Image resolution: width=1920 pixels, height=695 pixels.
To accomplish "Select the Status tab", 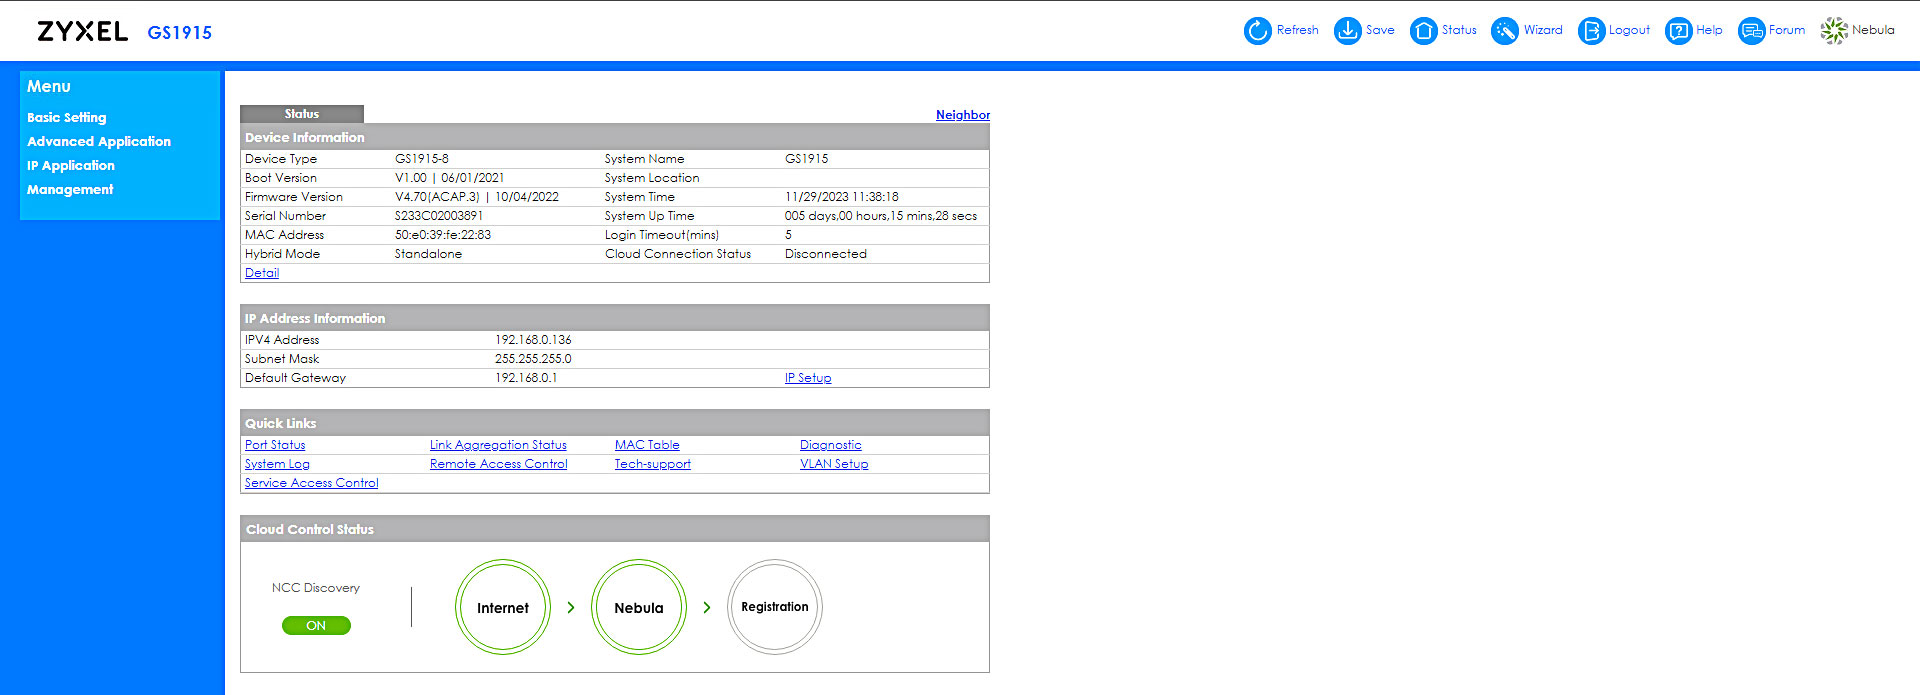I will tap(302, 114).
